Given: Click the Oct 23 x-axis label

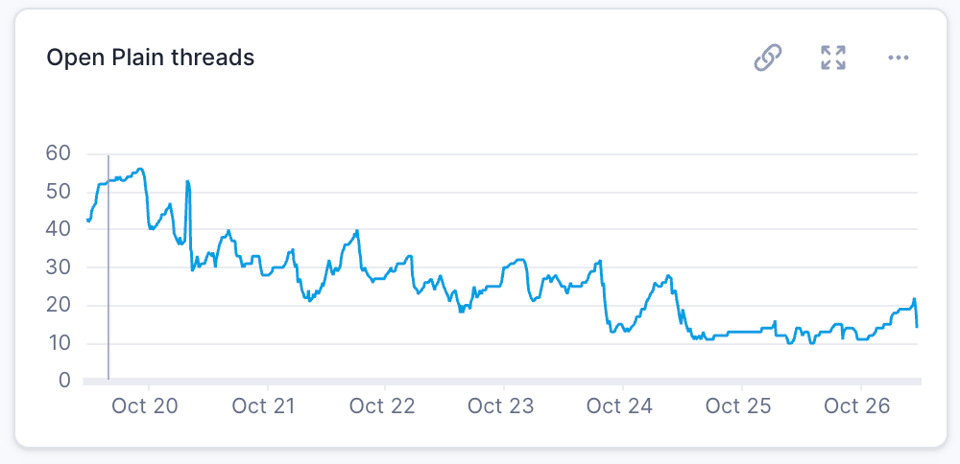Looking at the screenshot, I should coord(500,406).
